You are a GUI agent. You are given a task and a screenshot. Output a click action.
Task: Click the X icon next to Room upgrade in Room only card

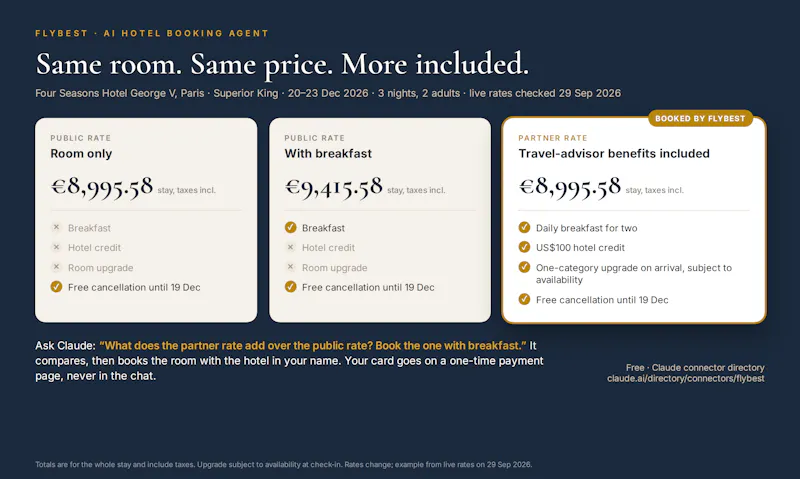click(x=57, y=267)
